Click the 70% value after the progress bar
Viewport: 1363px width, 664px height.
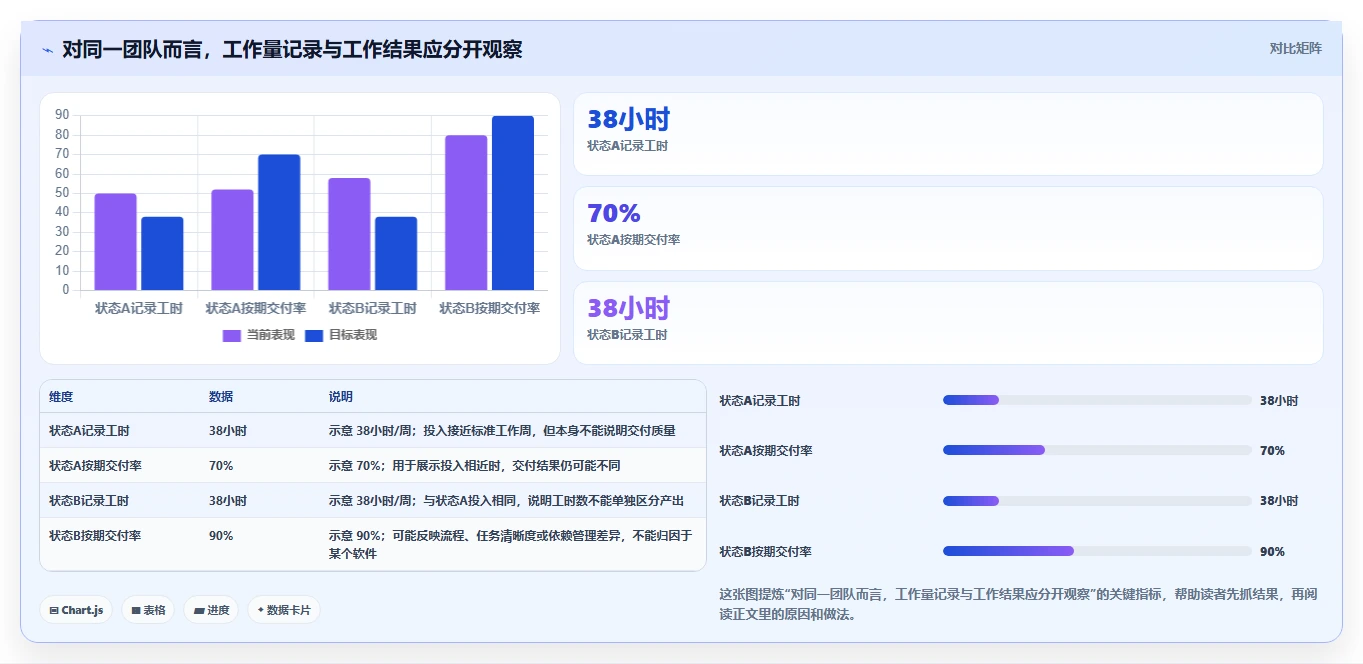[x=1272, y=451]
